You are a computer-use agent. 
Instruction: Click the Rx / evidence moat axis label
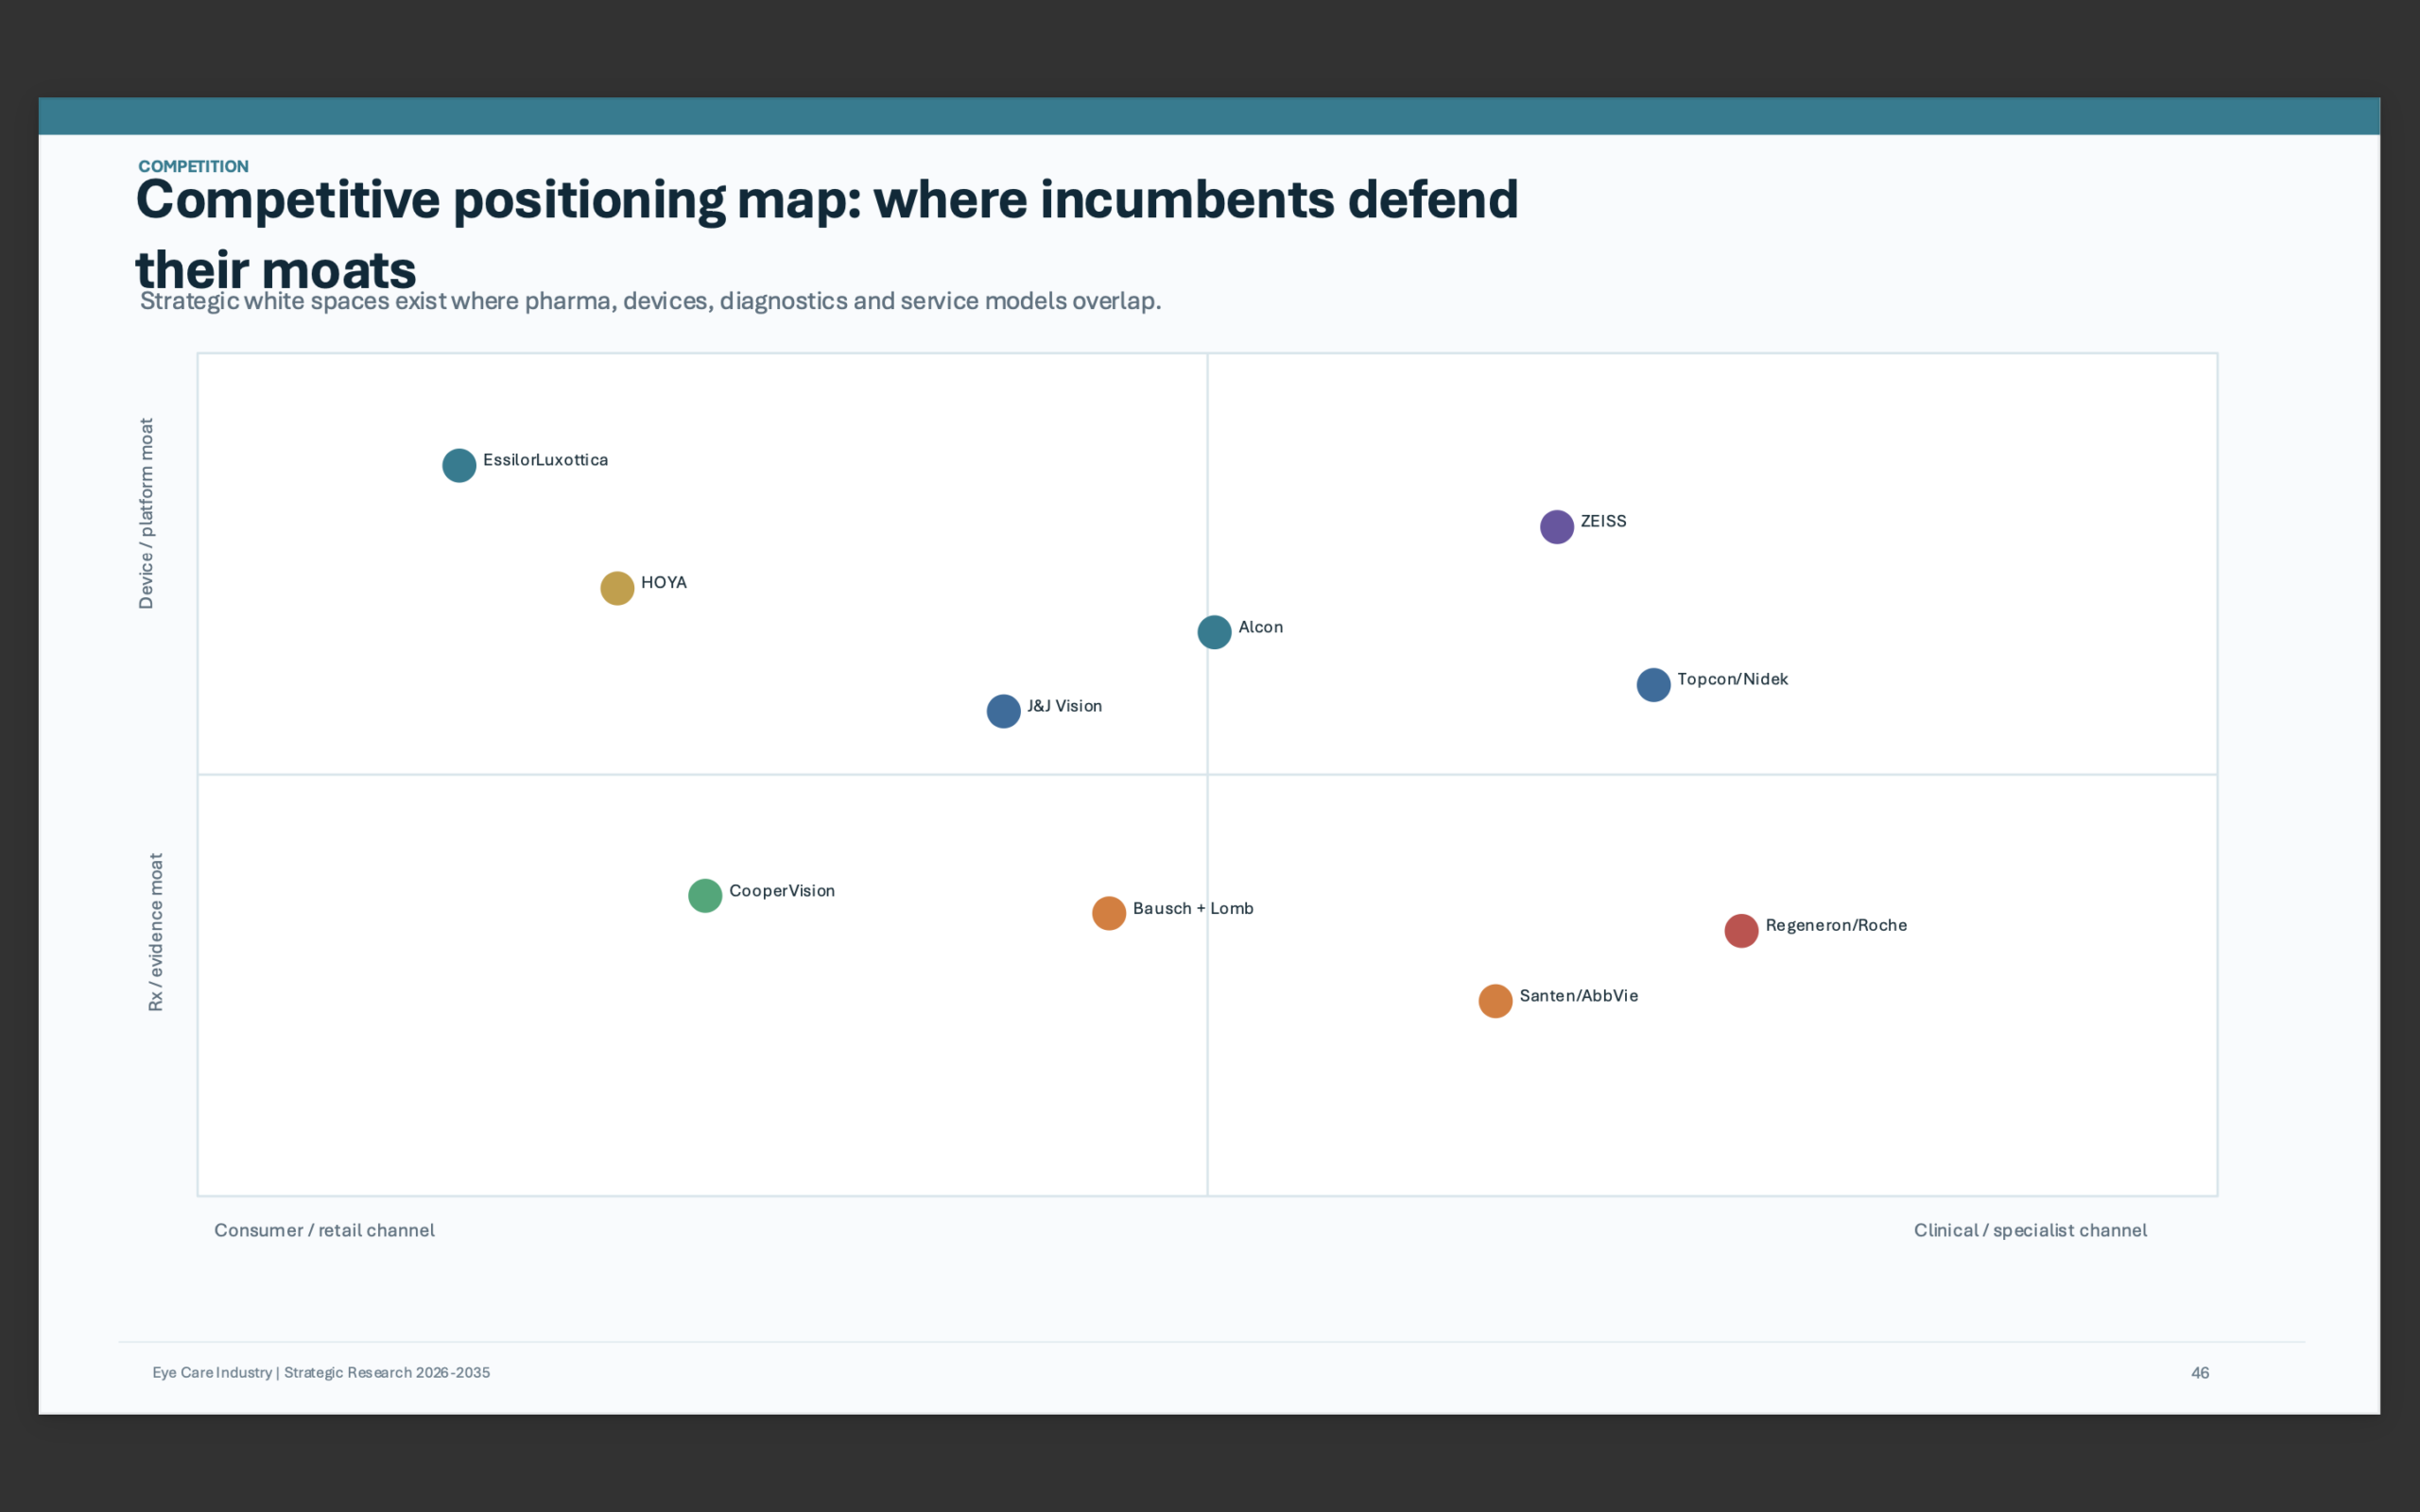click(x=156, y=932)
